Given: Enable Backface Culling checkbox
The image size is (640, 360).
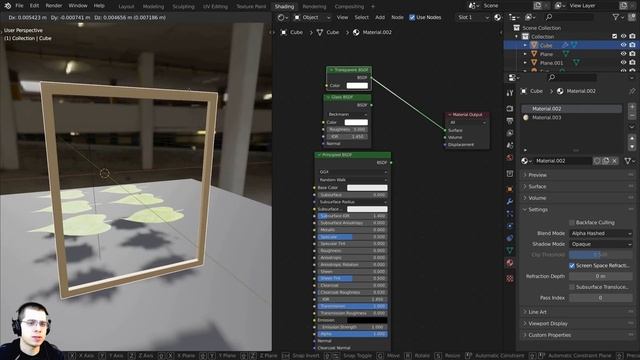Looking at the screenshot, I should (572, 222).
